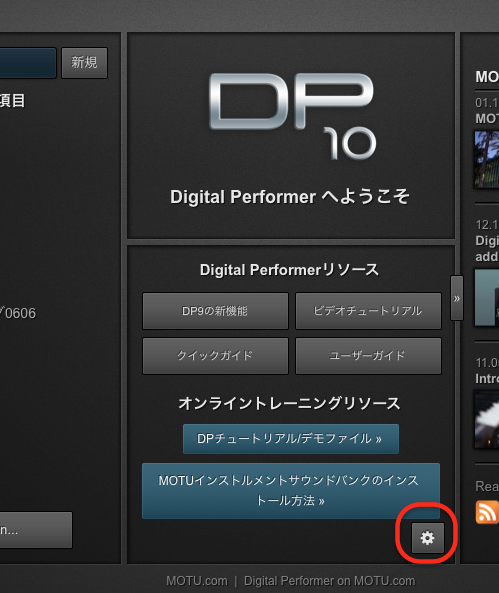The width and height of the screenshot is (499, 593).
Task: Follow Digital Performer on MOTU.com link
Action: tap(329, 581)
